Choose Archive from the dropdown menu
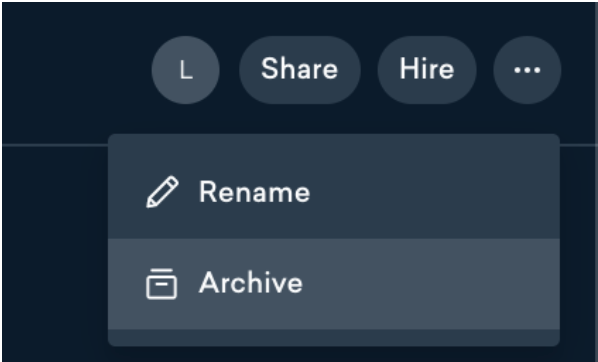The image size is (598, 362). point(334,284)
